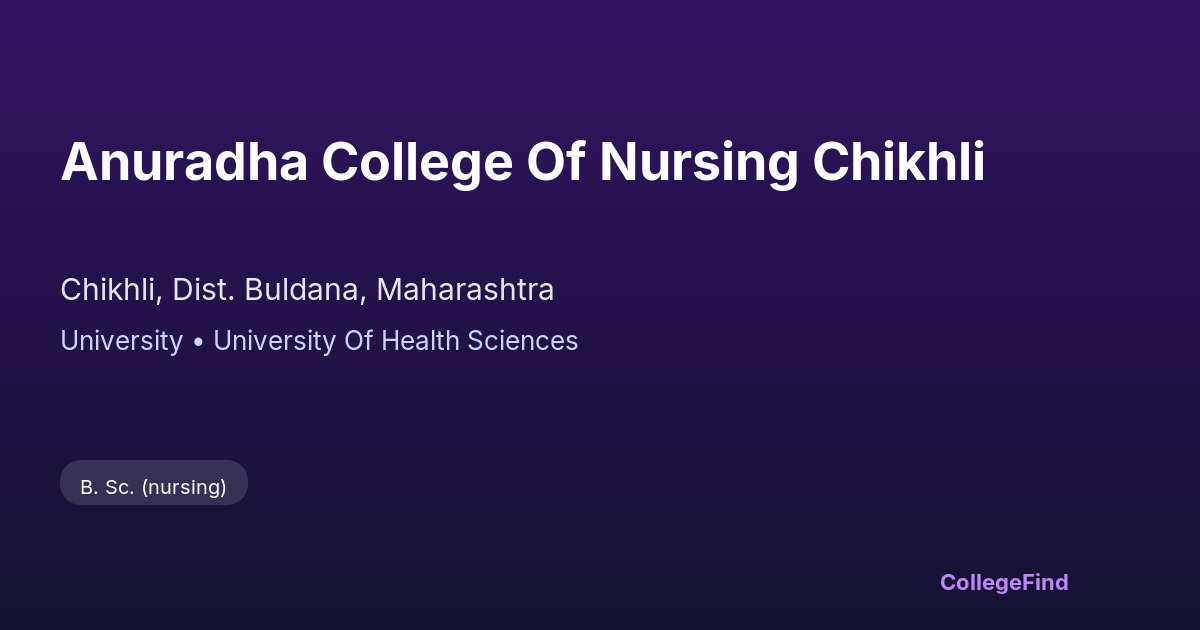The height and width of the screenshot is (630, 1200).
Task: Click the bullet separator after University
Action: click(198, 342)
